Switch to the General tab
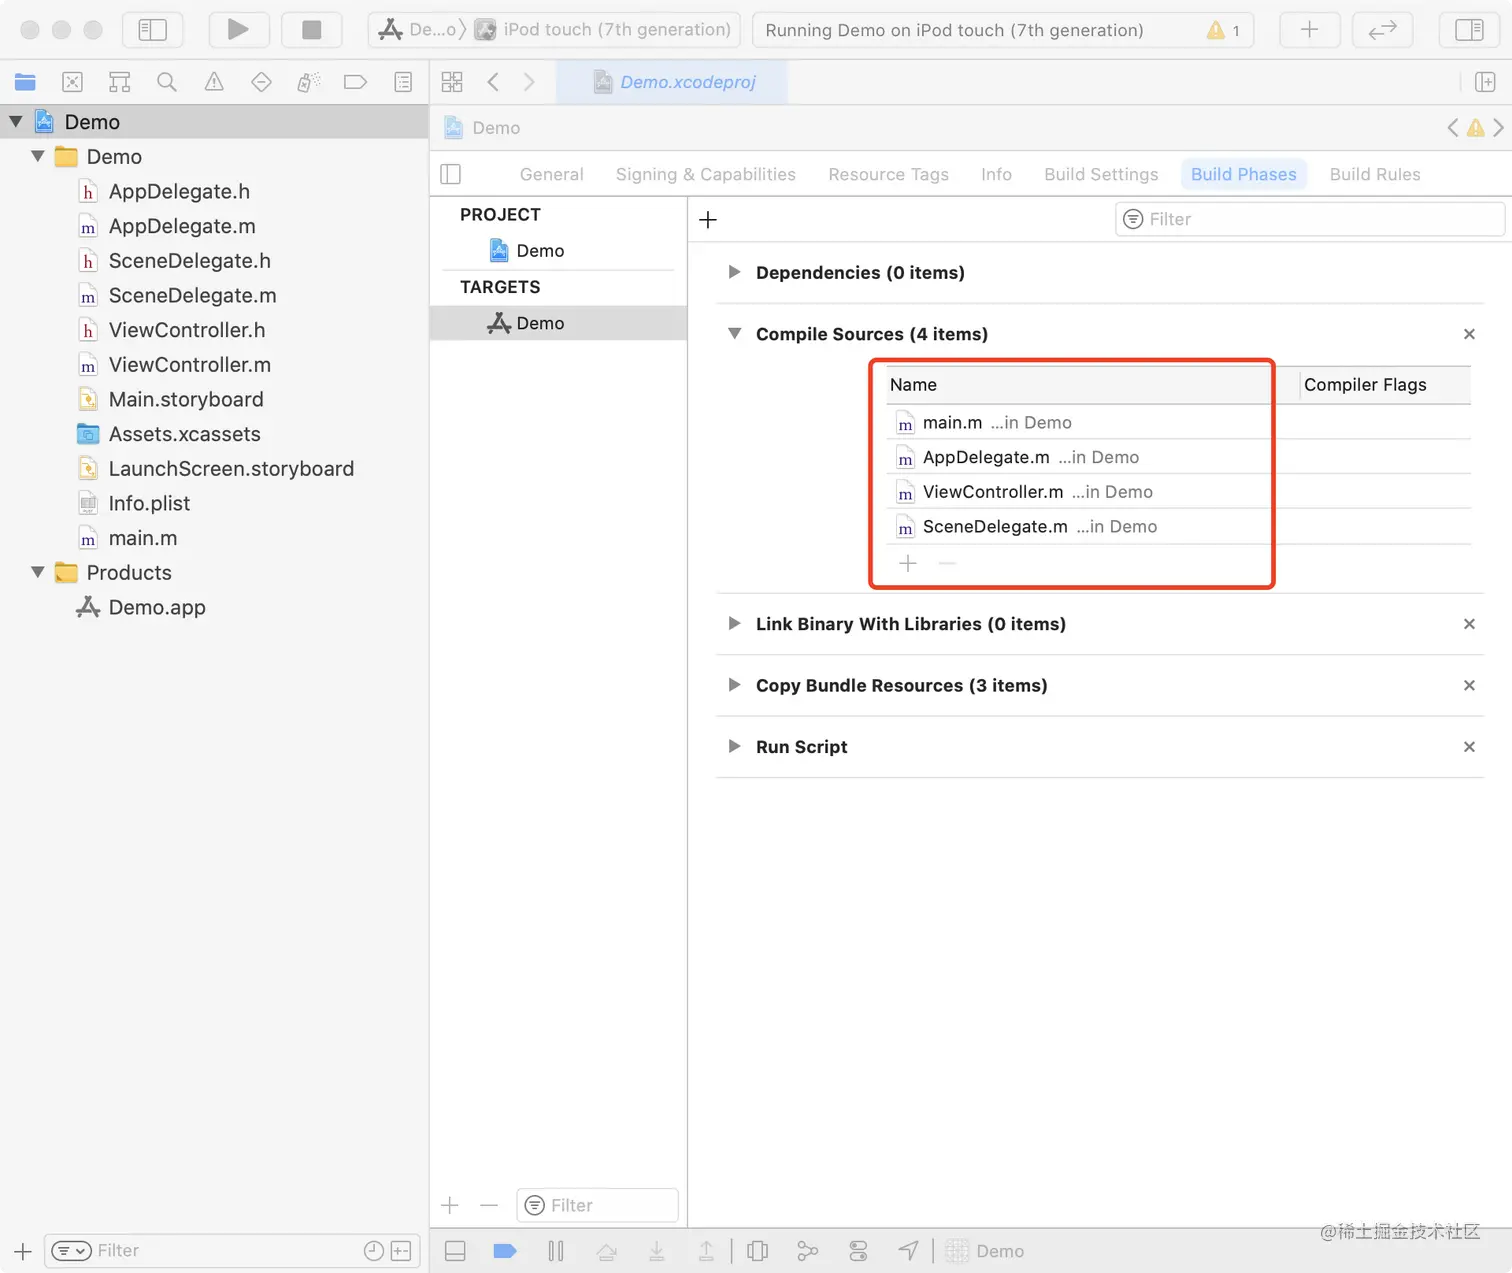Screen dimensions: 1512x1273 [552, 174]
